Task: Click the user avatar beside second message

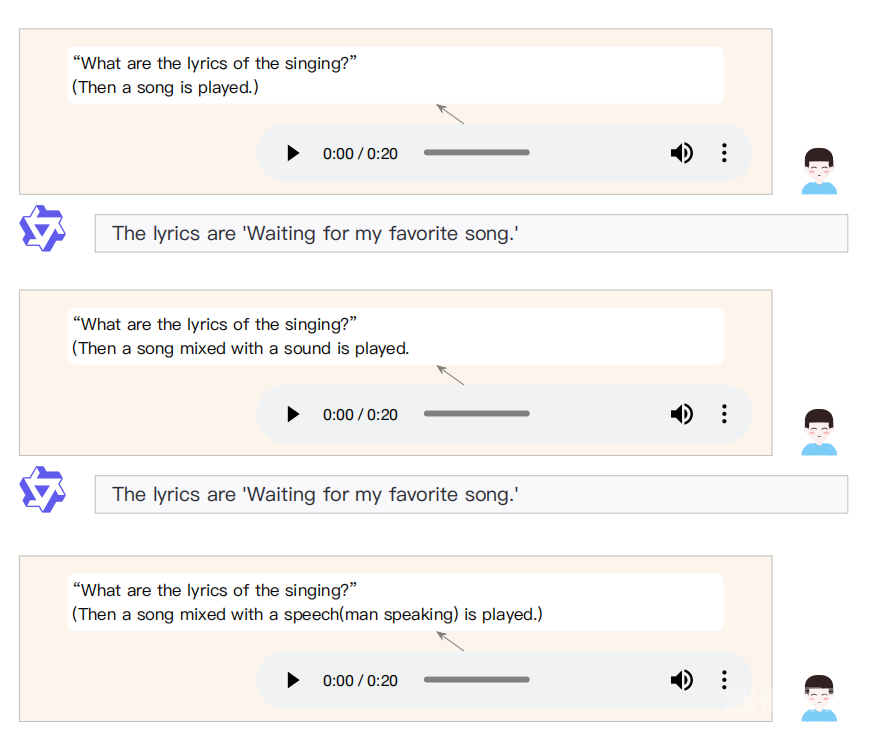Action: pos(819,432)
